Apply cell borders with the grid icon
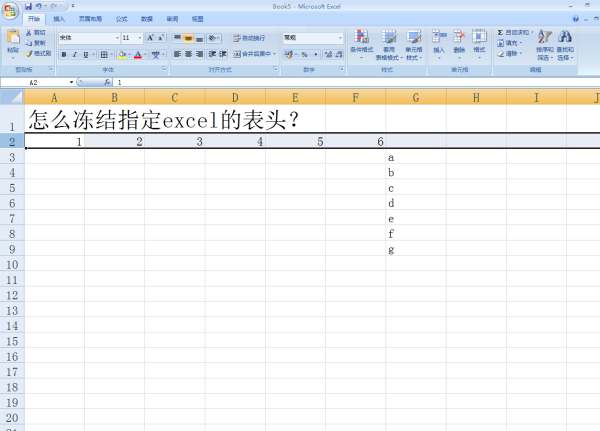 [104, 55]
